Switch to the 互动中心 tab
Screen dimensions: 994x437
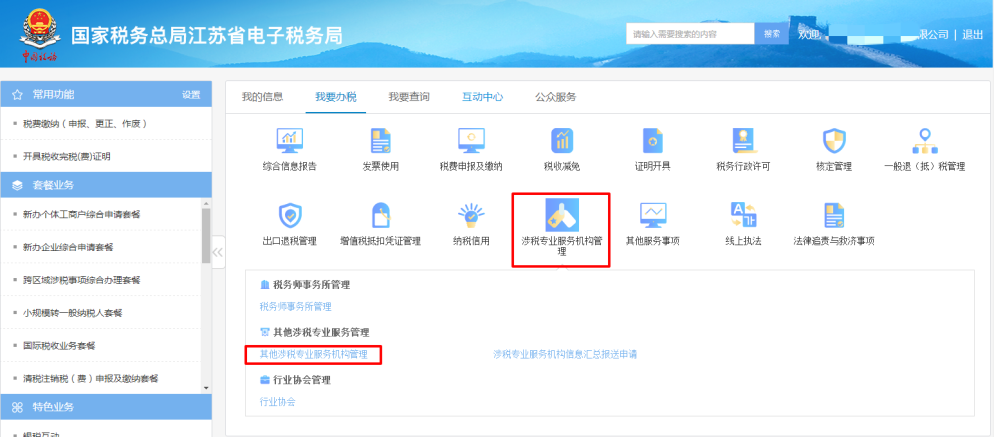pyautogui.click(x=482, y=97)
